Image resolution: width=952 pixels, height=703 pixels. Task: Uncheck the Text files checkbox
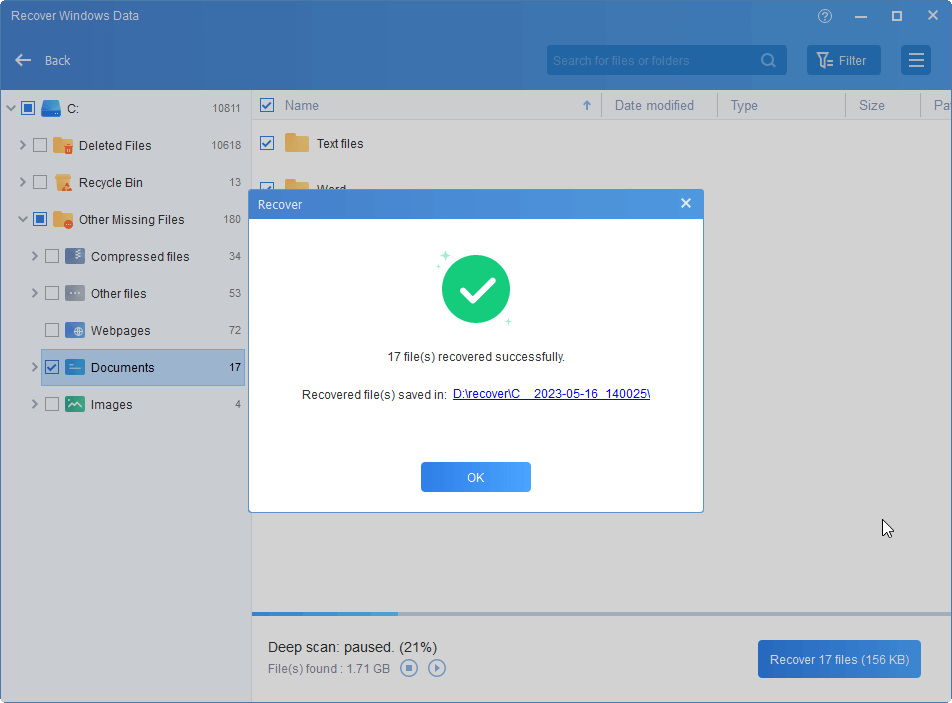pos(267,143)
